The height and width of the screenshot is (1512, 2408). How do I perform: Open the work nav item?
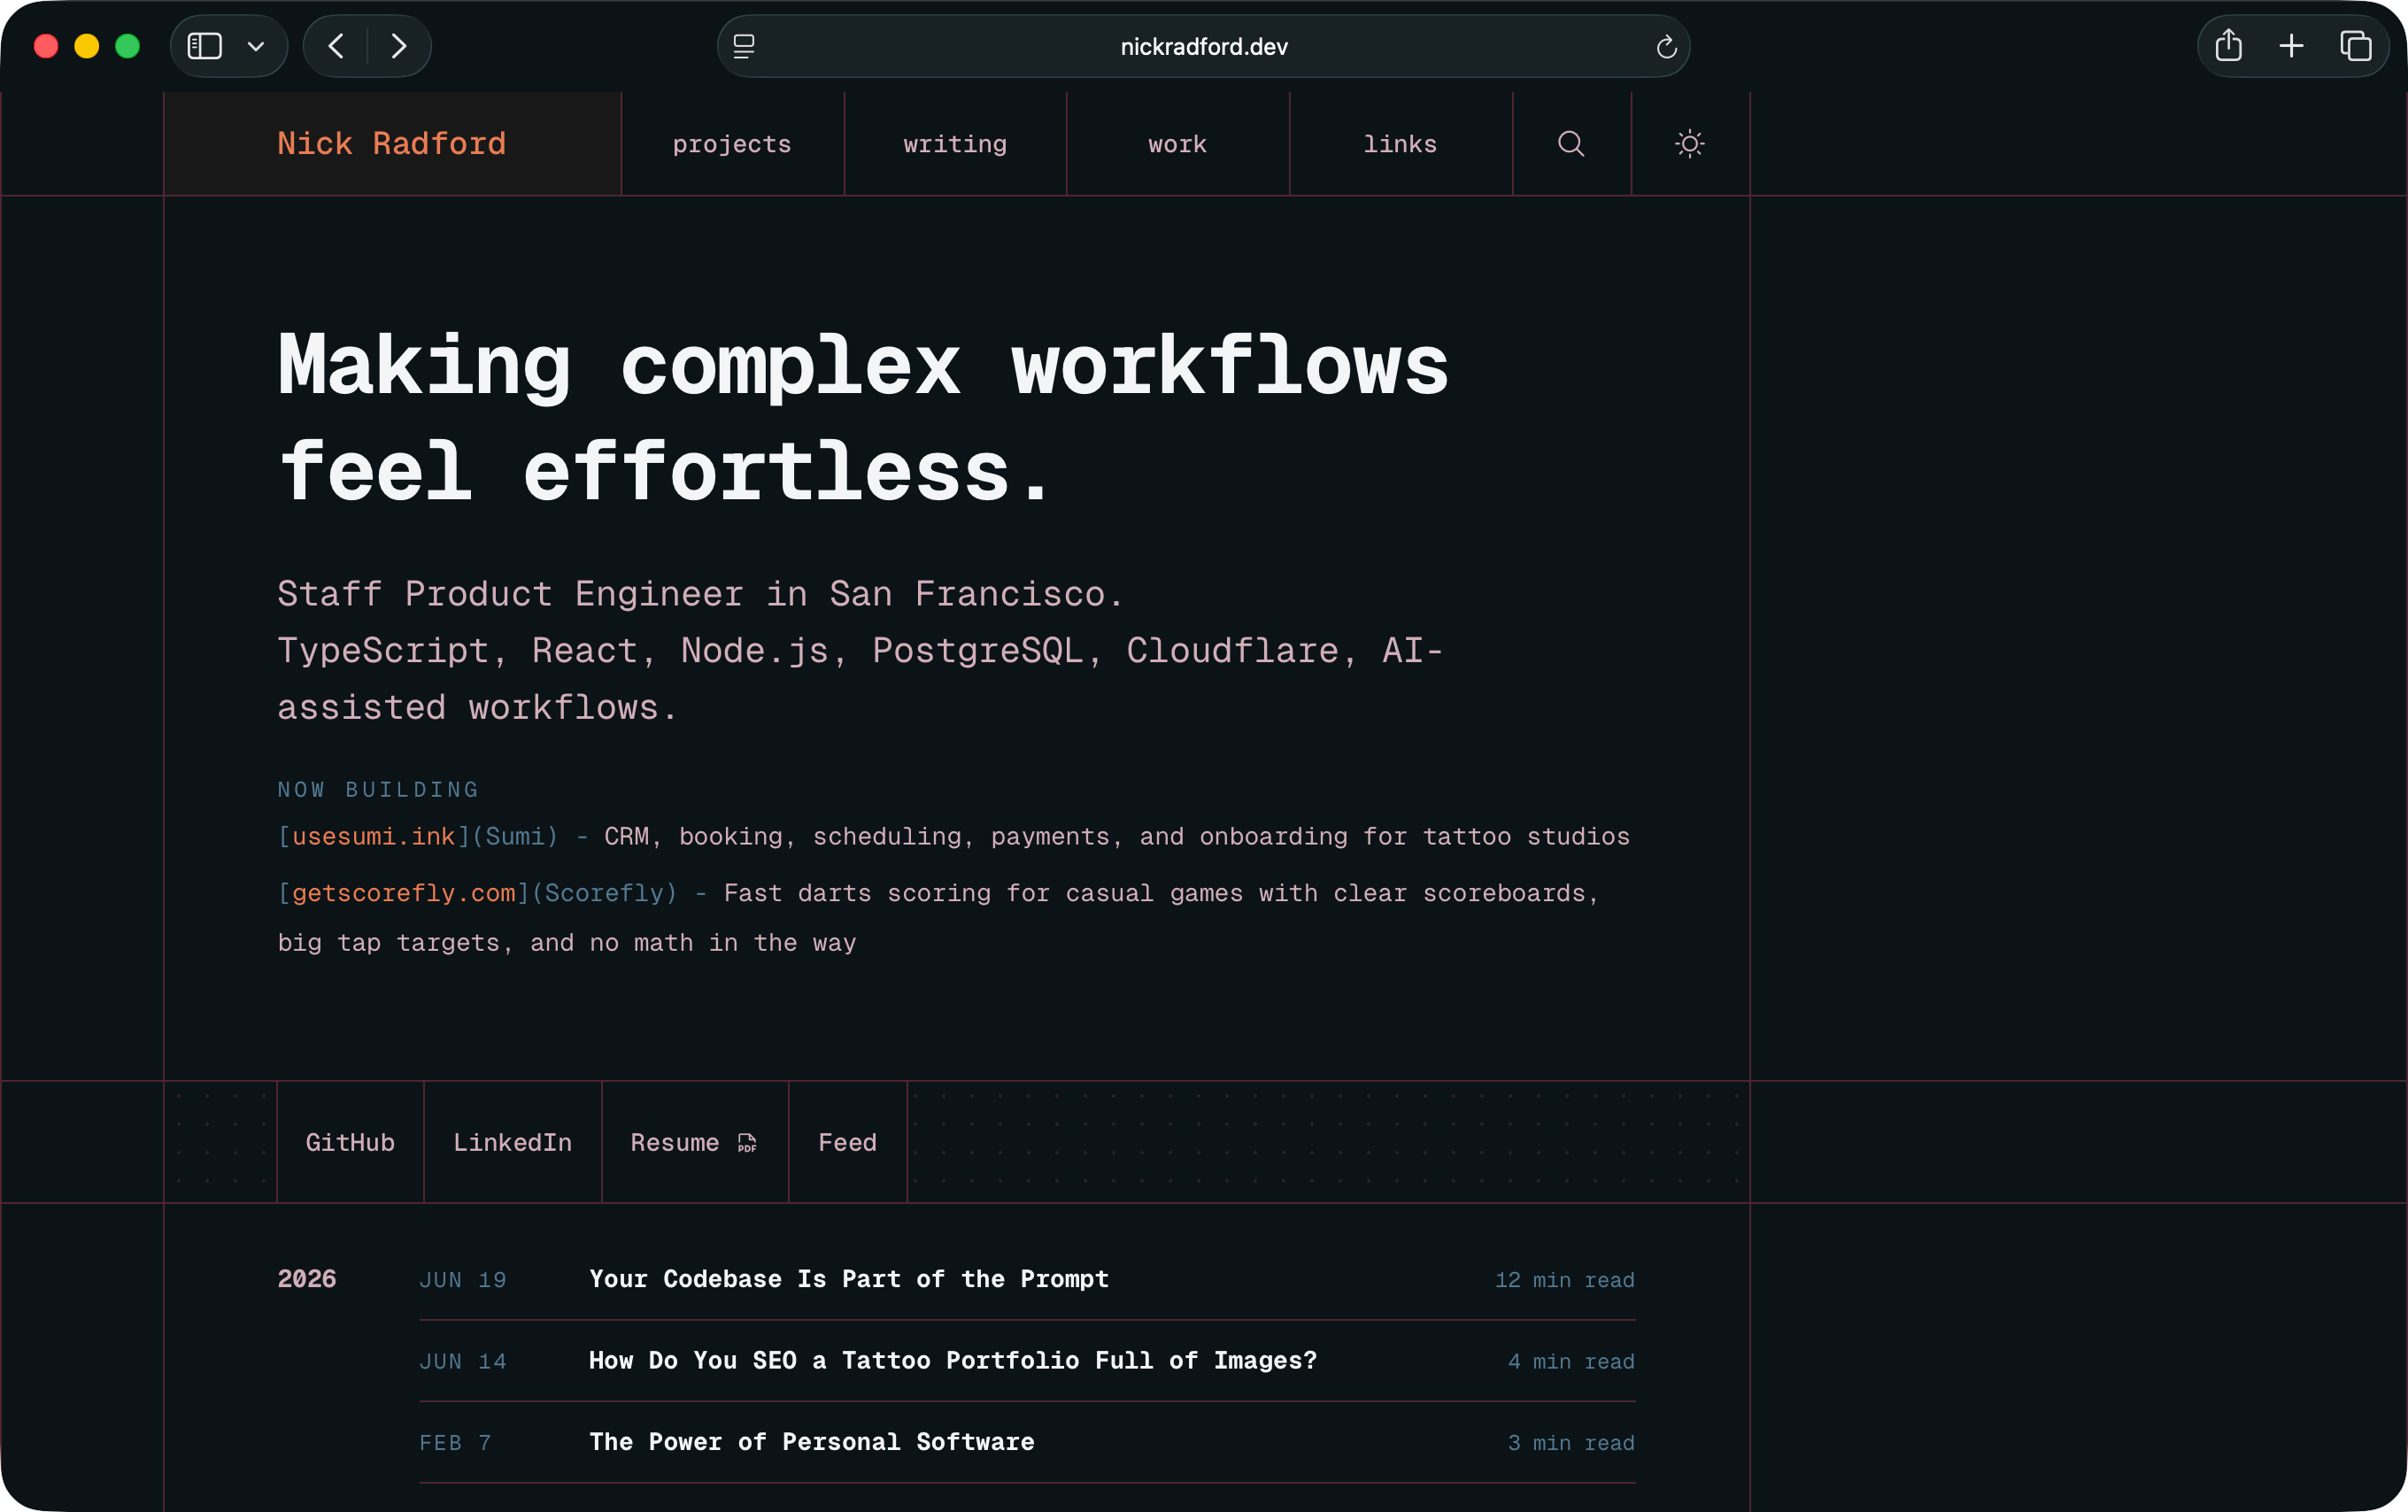pos(1178,144)
